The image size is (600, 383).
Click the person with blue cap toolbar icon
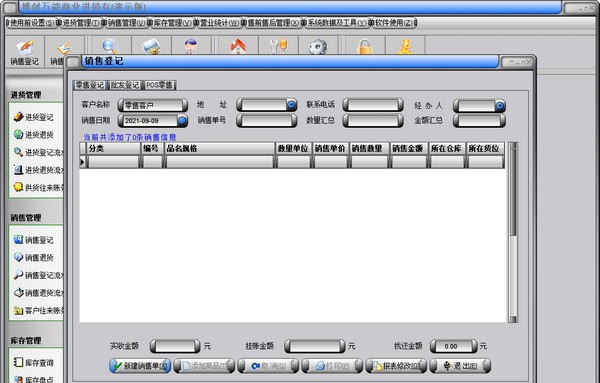pyautogui.click(x=191, y=46)
